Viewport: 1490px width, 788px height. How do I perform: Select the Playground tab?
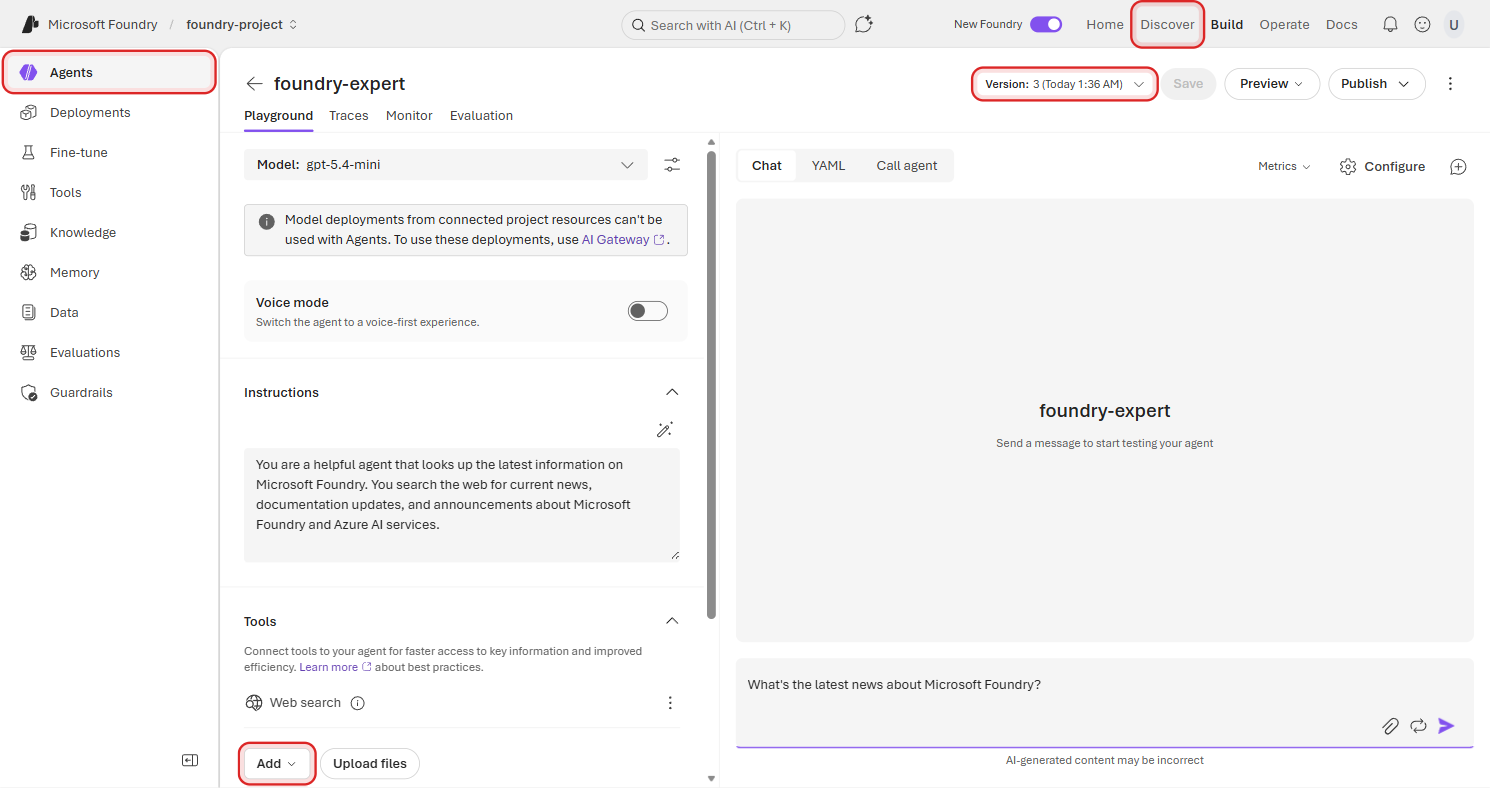point(278,116)
